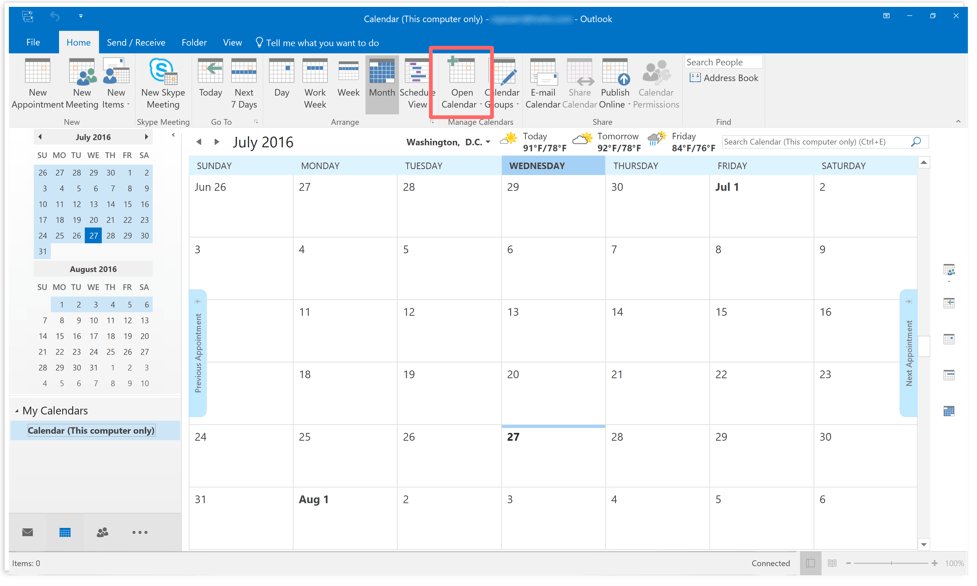Click Tomorrow's weather forecast
Screen dimensions: 977x586
pyautogui.click(x=608, y=142)
